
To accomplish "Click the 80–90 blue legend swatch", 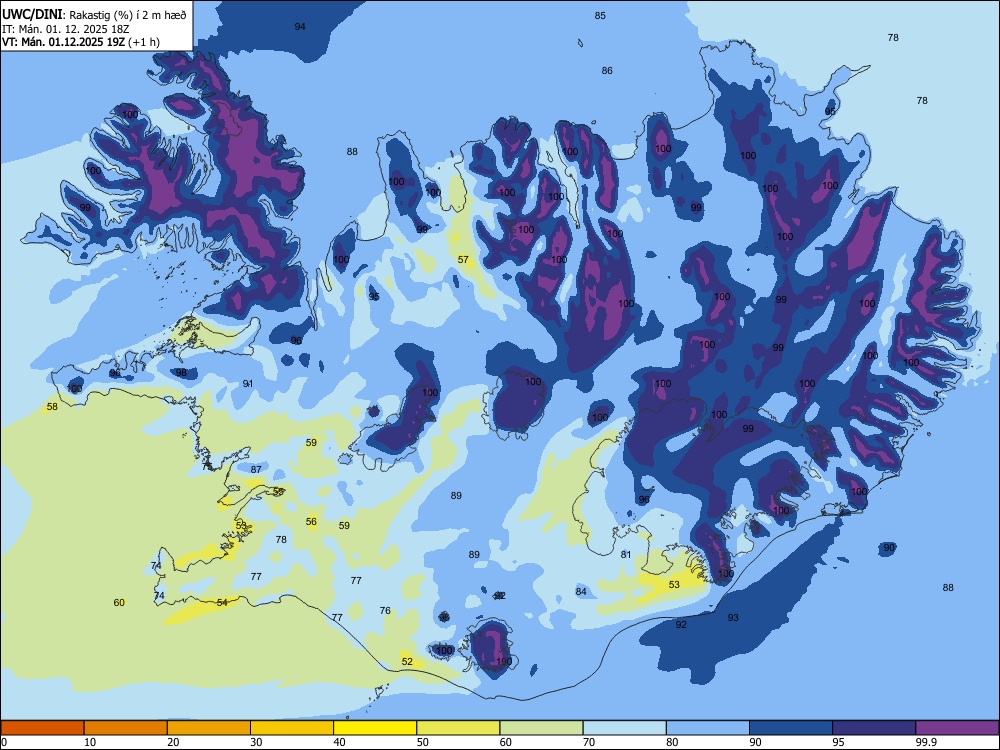I will pyautogui.click(x=708, y=728).
